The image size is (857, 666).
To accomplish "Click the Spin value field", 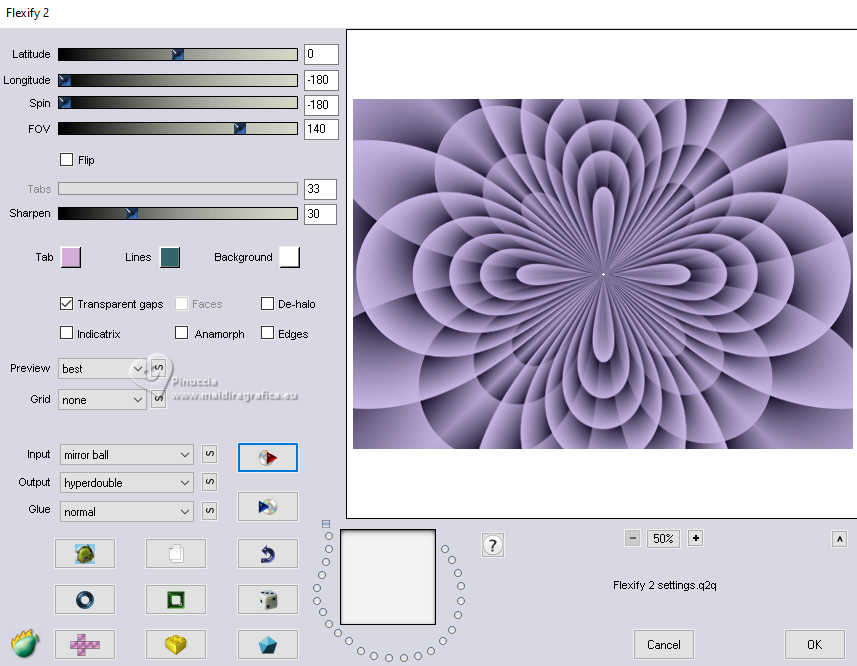I will (x=321, y=104).
